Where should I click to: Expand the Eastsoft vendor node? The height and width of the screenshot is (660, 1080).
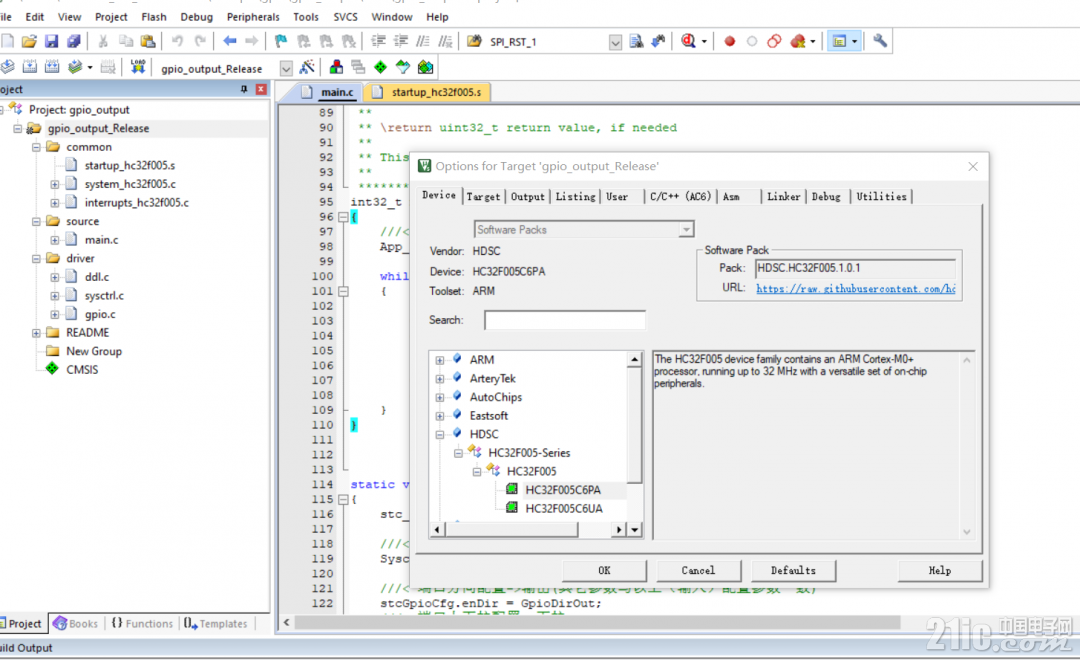[440, 416]
